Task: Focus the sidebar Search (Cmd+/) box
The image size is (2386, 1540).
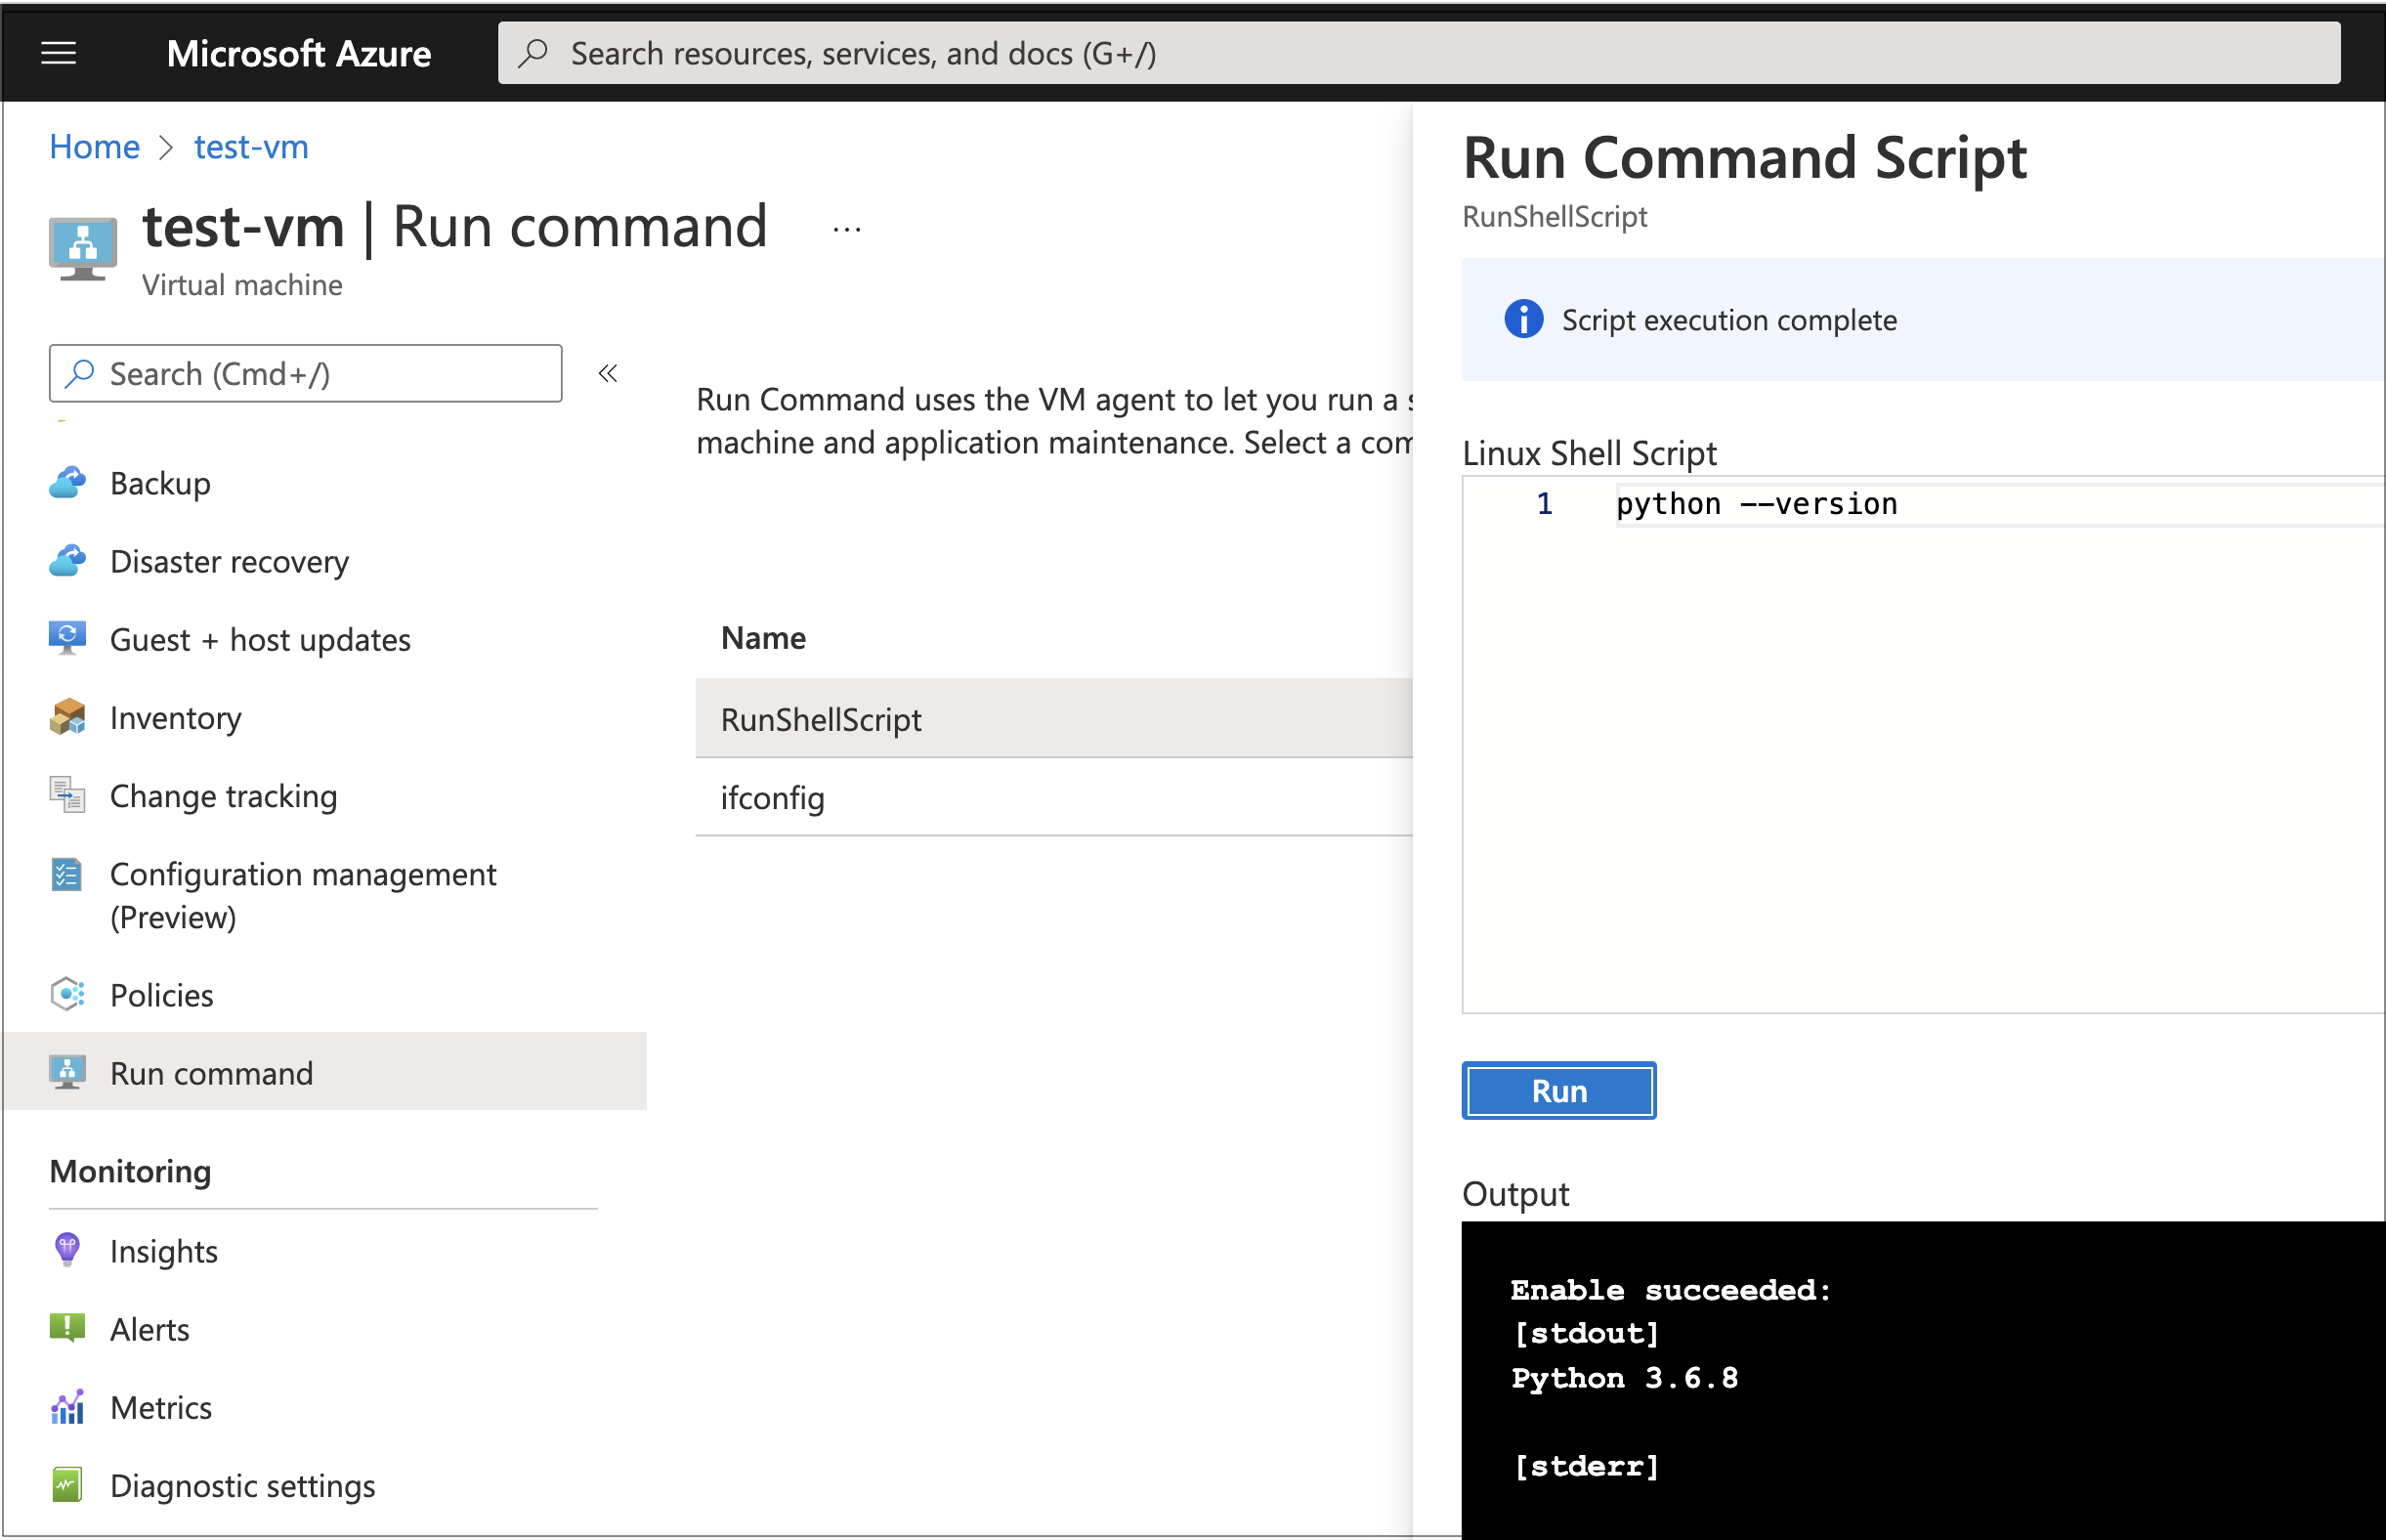Action: coord(305,373)
